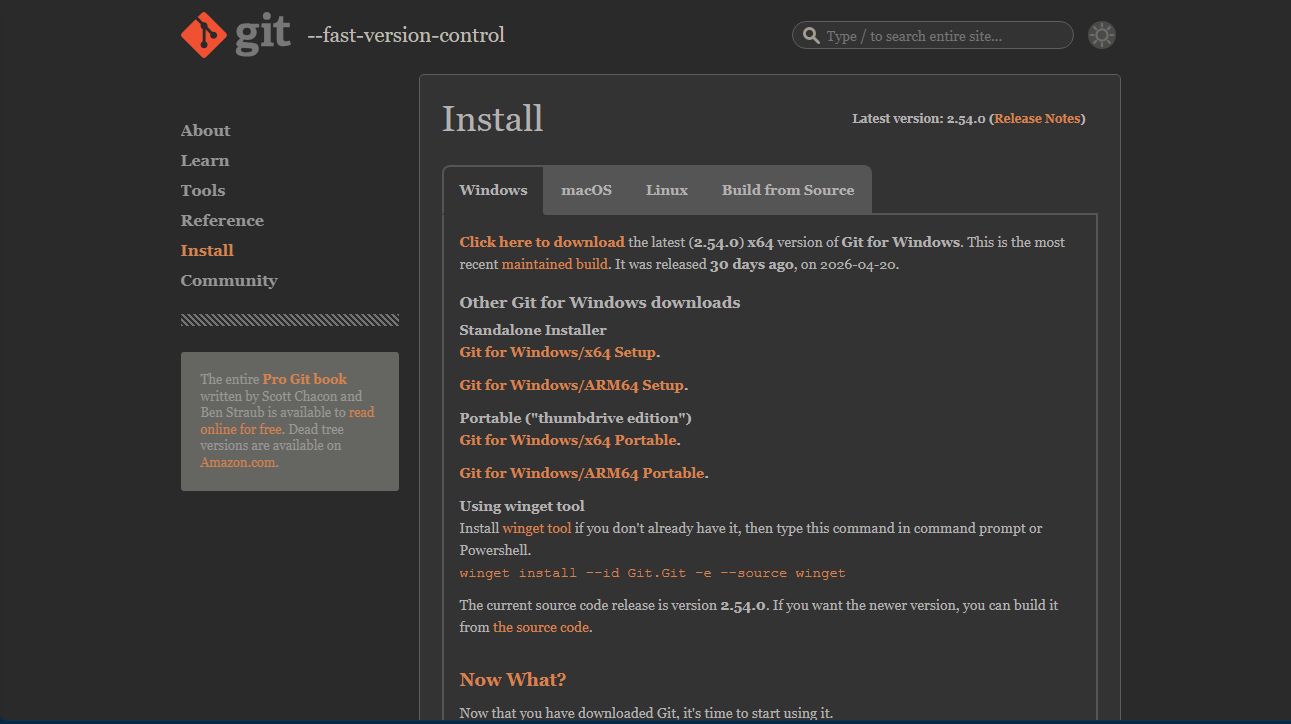1291x724 pixels.
Task: Focus the site search input field
Action: coord(933,36)
